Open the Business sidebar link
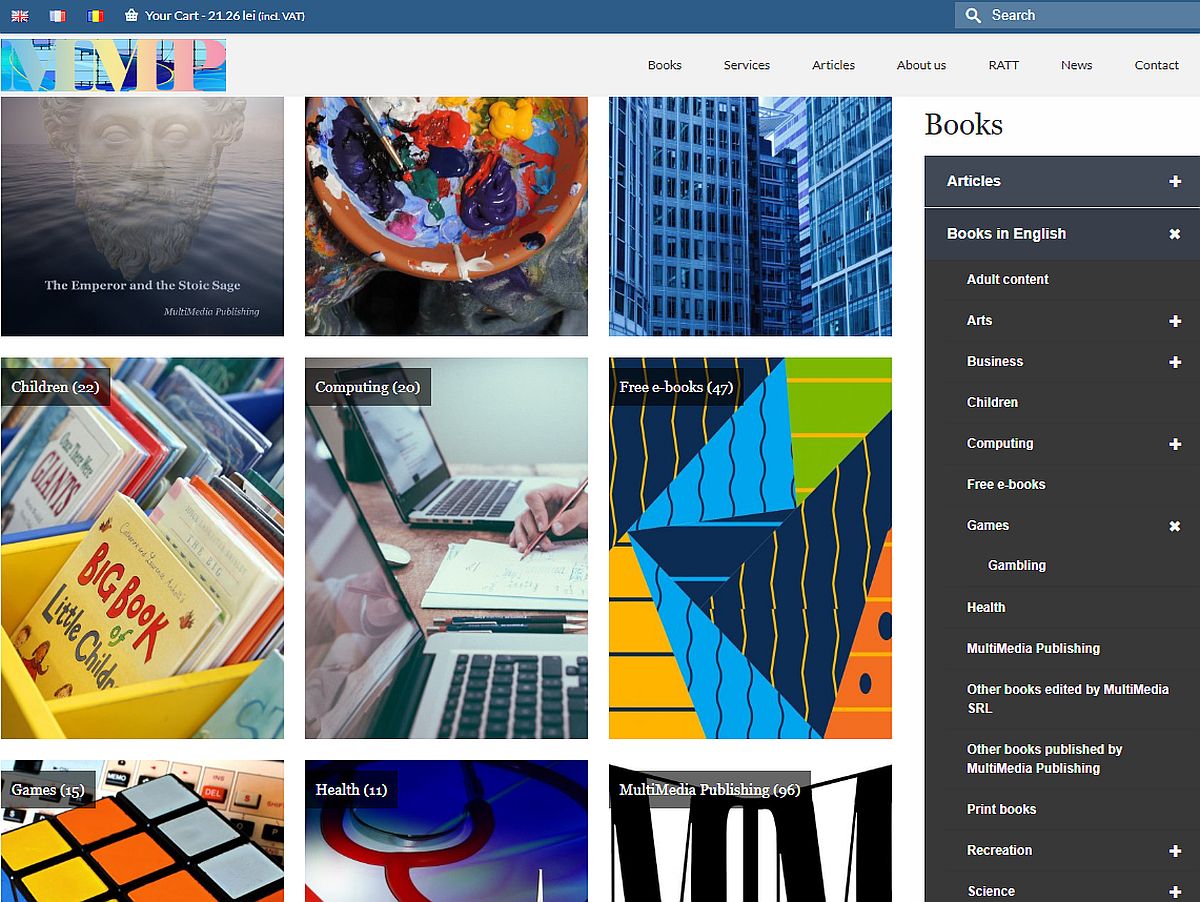The image size is (1200, 902). [994, 361]
